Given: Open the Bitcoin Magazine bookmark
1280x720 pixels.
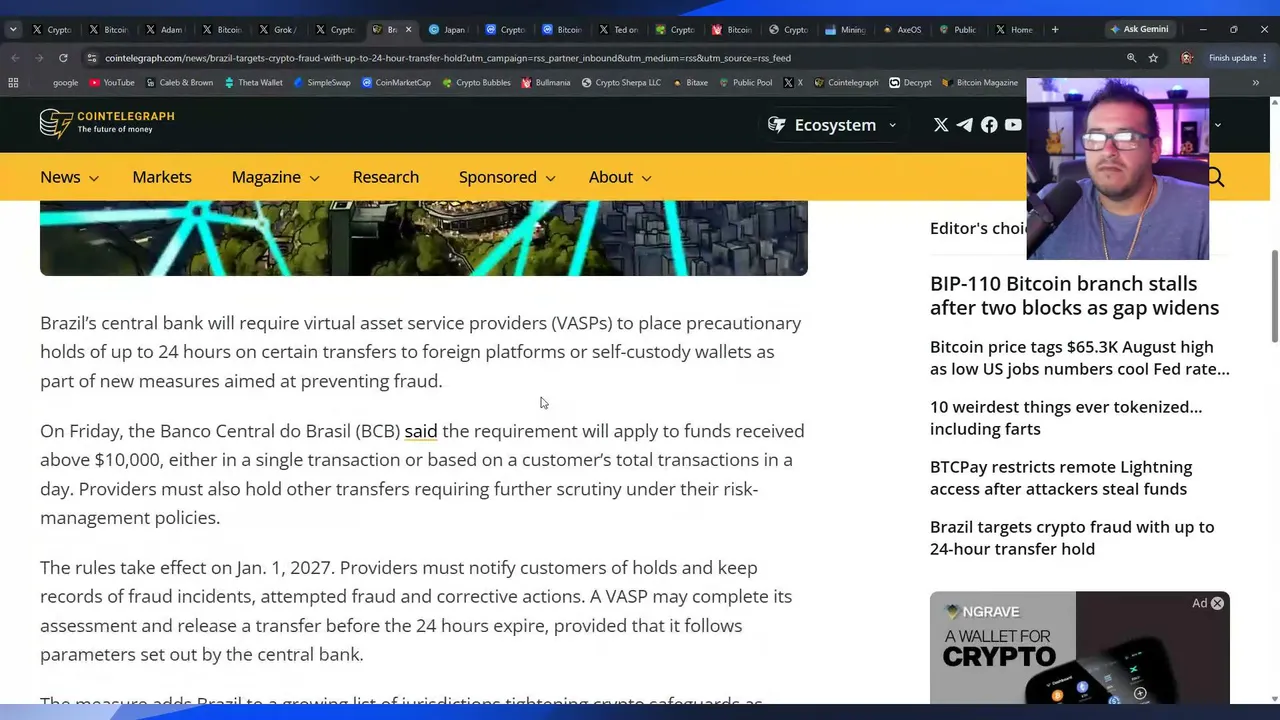Looking at the screenshot, I should pyautogui.click(x=980, y=83).
